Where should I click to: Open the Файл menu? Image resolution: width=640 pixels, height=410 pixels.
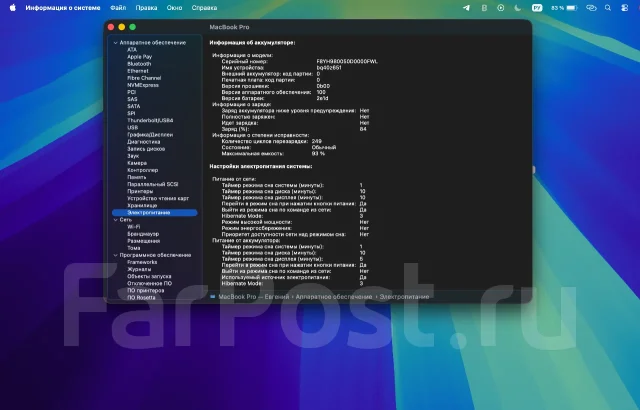click(x=118, y=8)
